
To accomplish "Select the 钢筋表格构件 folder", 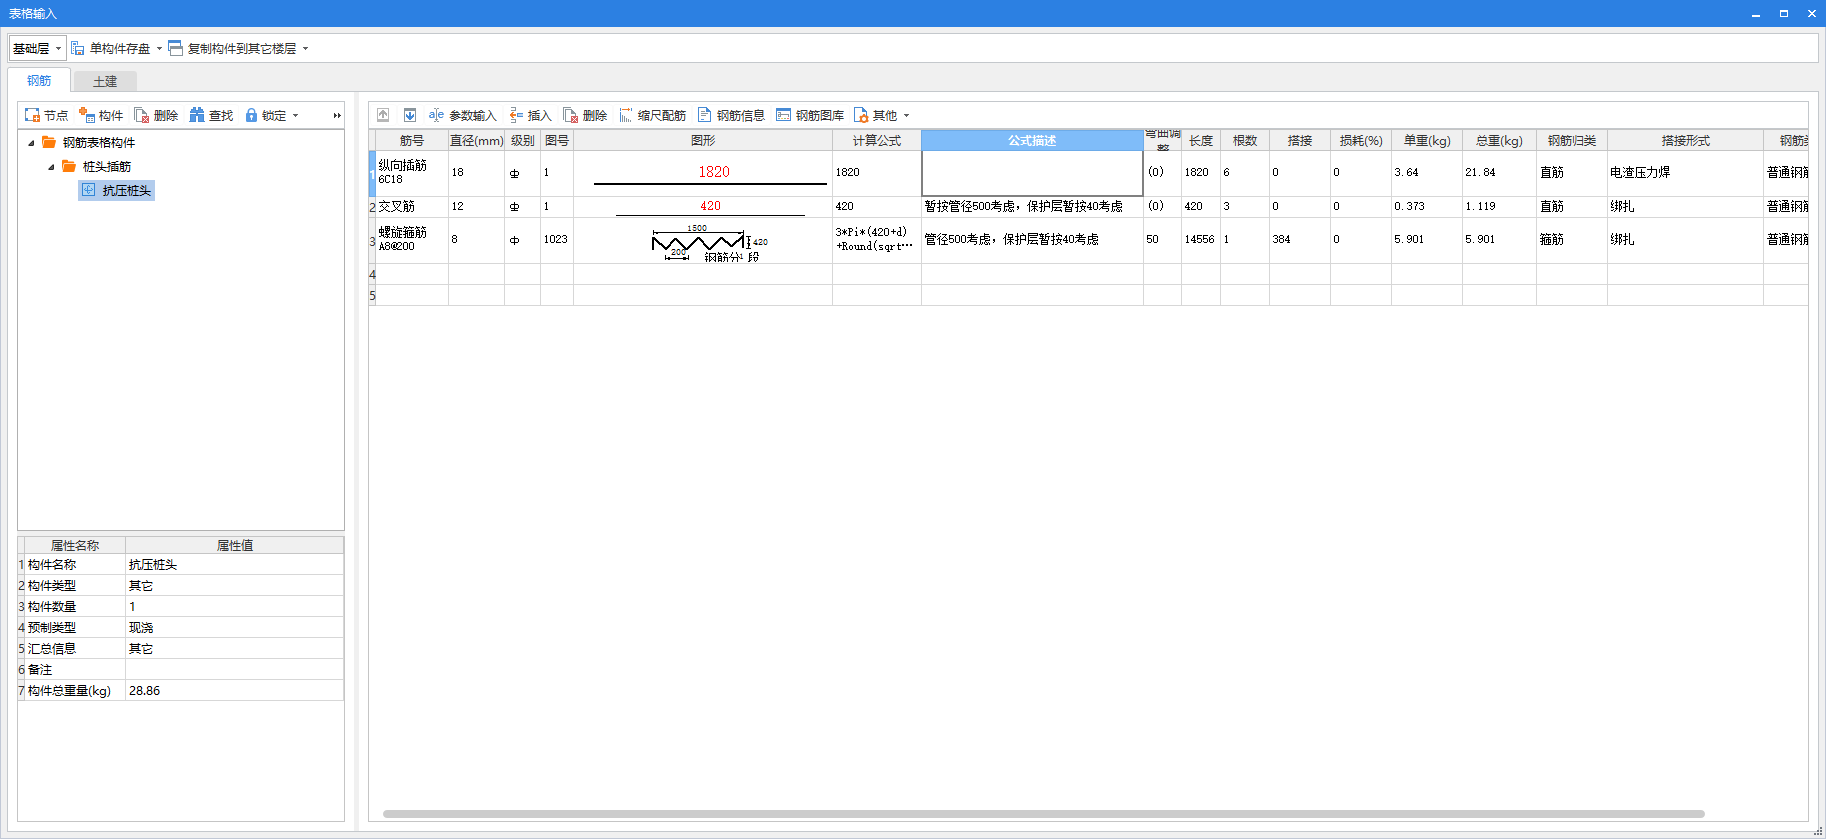I will click(88, 142).
